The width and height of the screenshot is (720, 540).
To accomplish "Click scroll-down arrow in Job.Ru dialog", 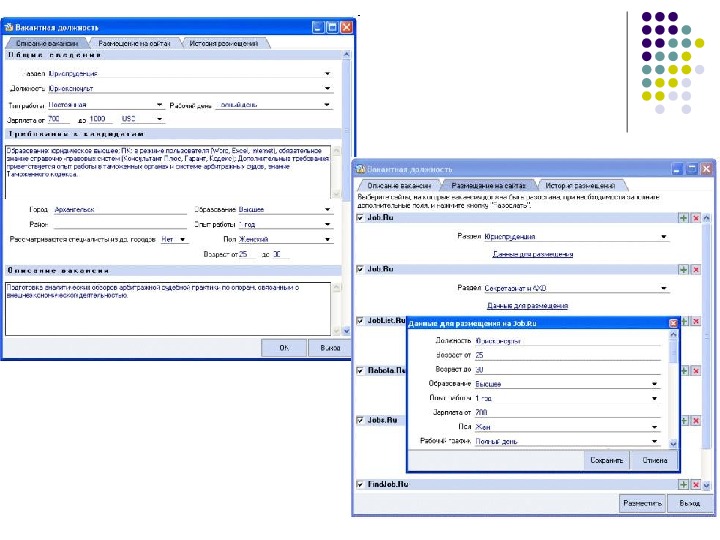I will [673, 444].
